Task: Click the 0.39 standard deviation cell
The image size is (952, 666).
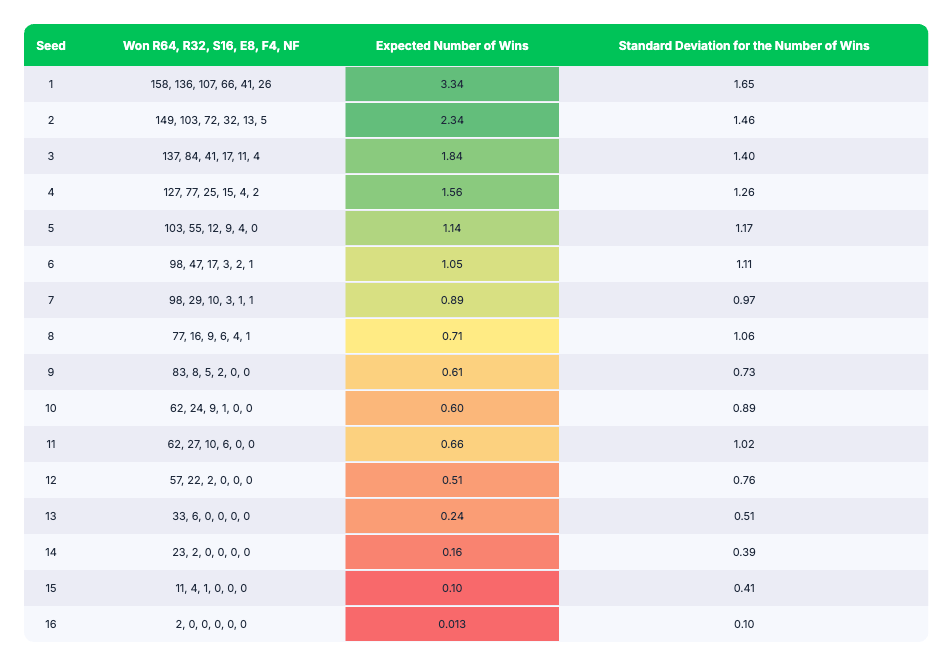Action: 743,552
